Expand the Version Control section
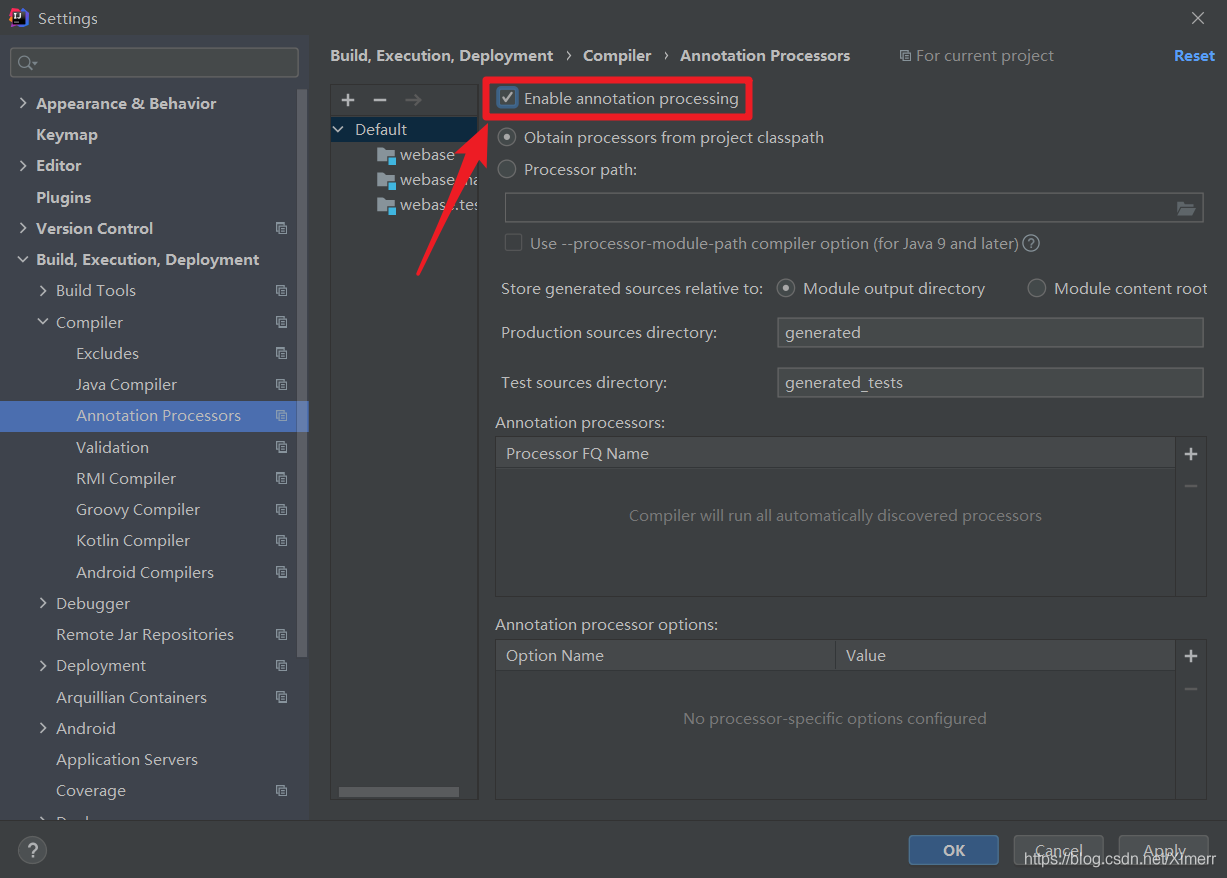1227x878 pixels. tap(23, 228)
